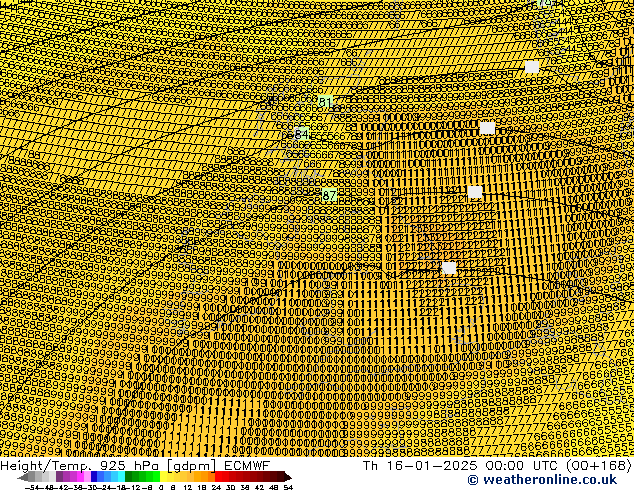
Task: Pick the bright green band on the temperature scale
Action: pyautogui.click(x=156, y=477)
